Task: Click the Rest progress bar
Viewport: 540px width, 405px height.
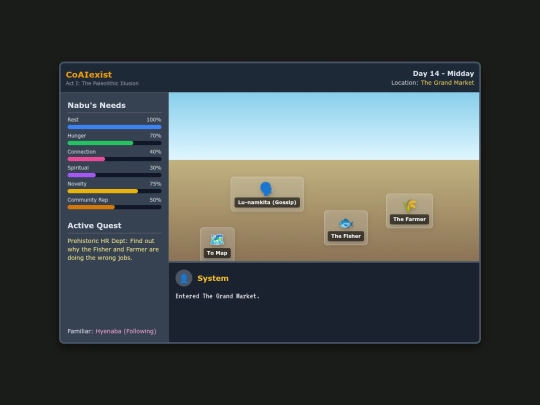Action: pos(114,127)
